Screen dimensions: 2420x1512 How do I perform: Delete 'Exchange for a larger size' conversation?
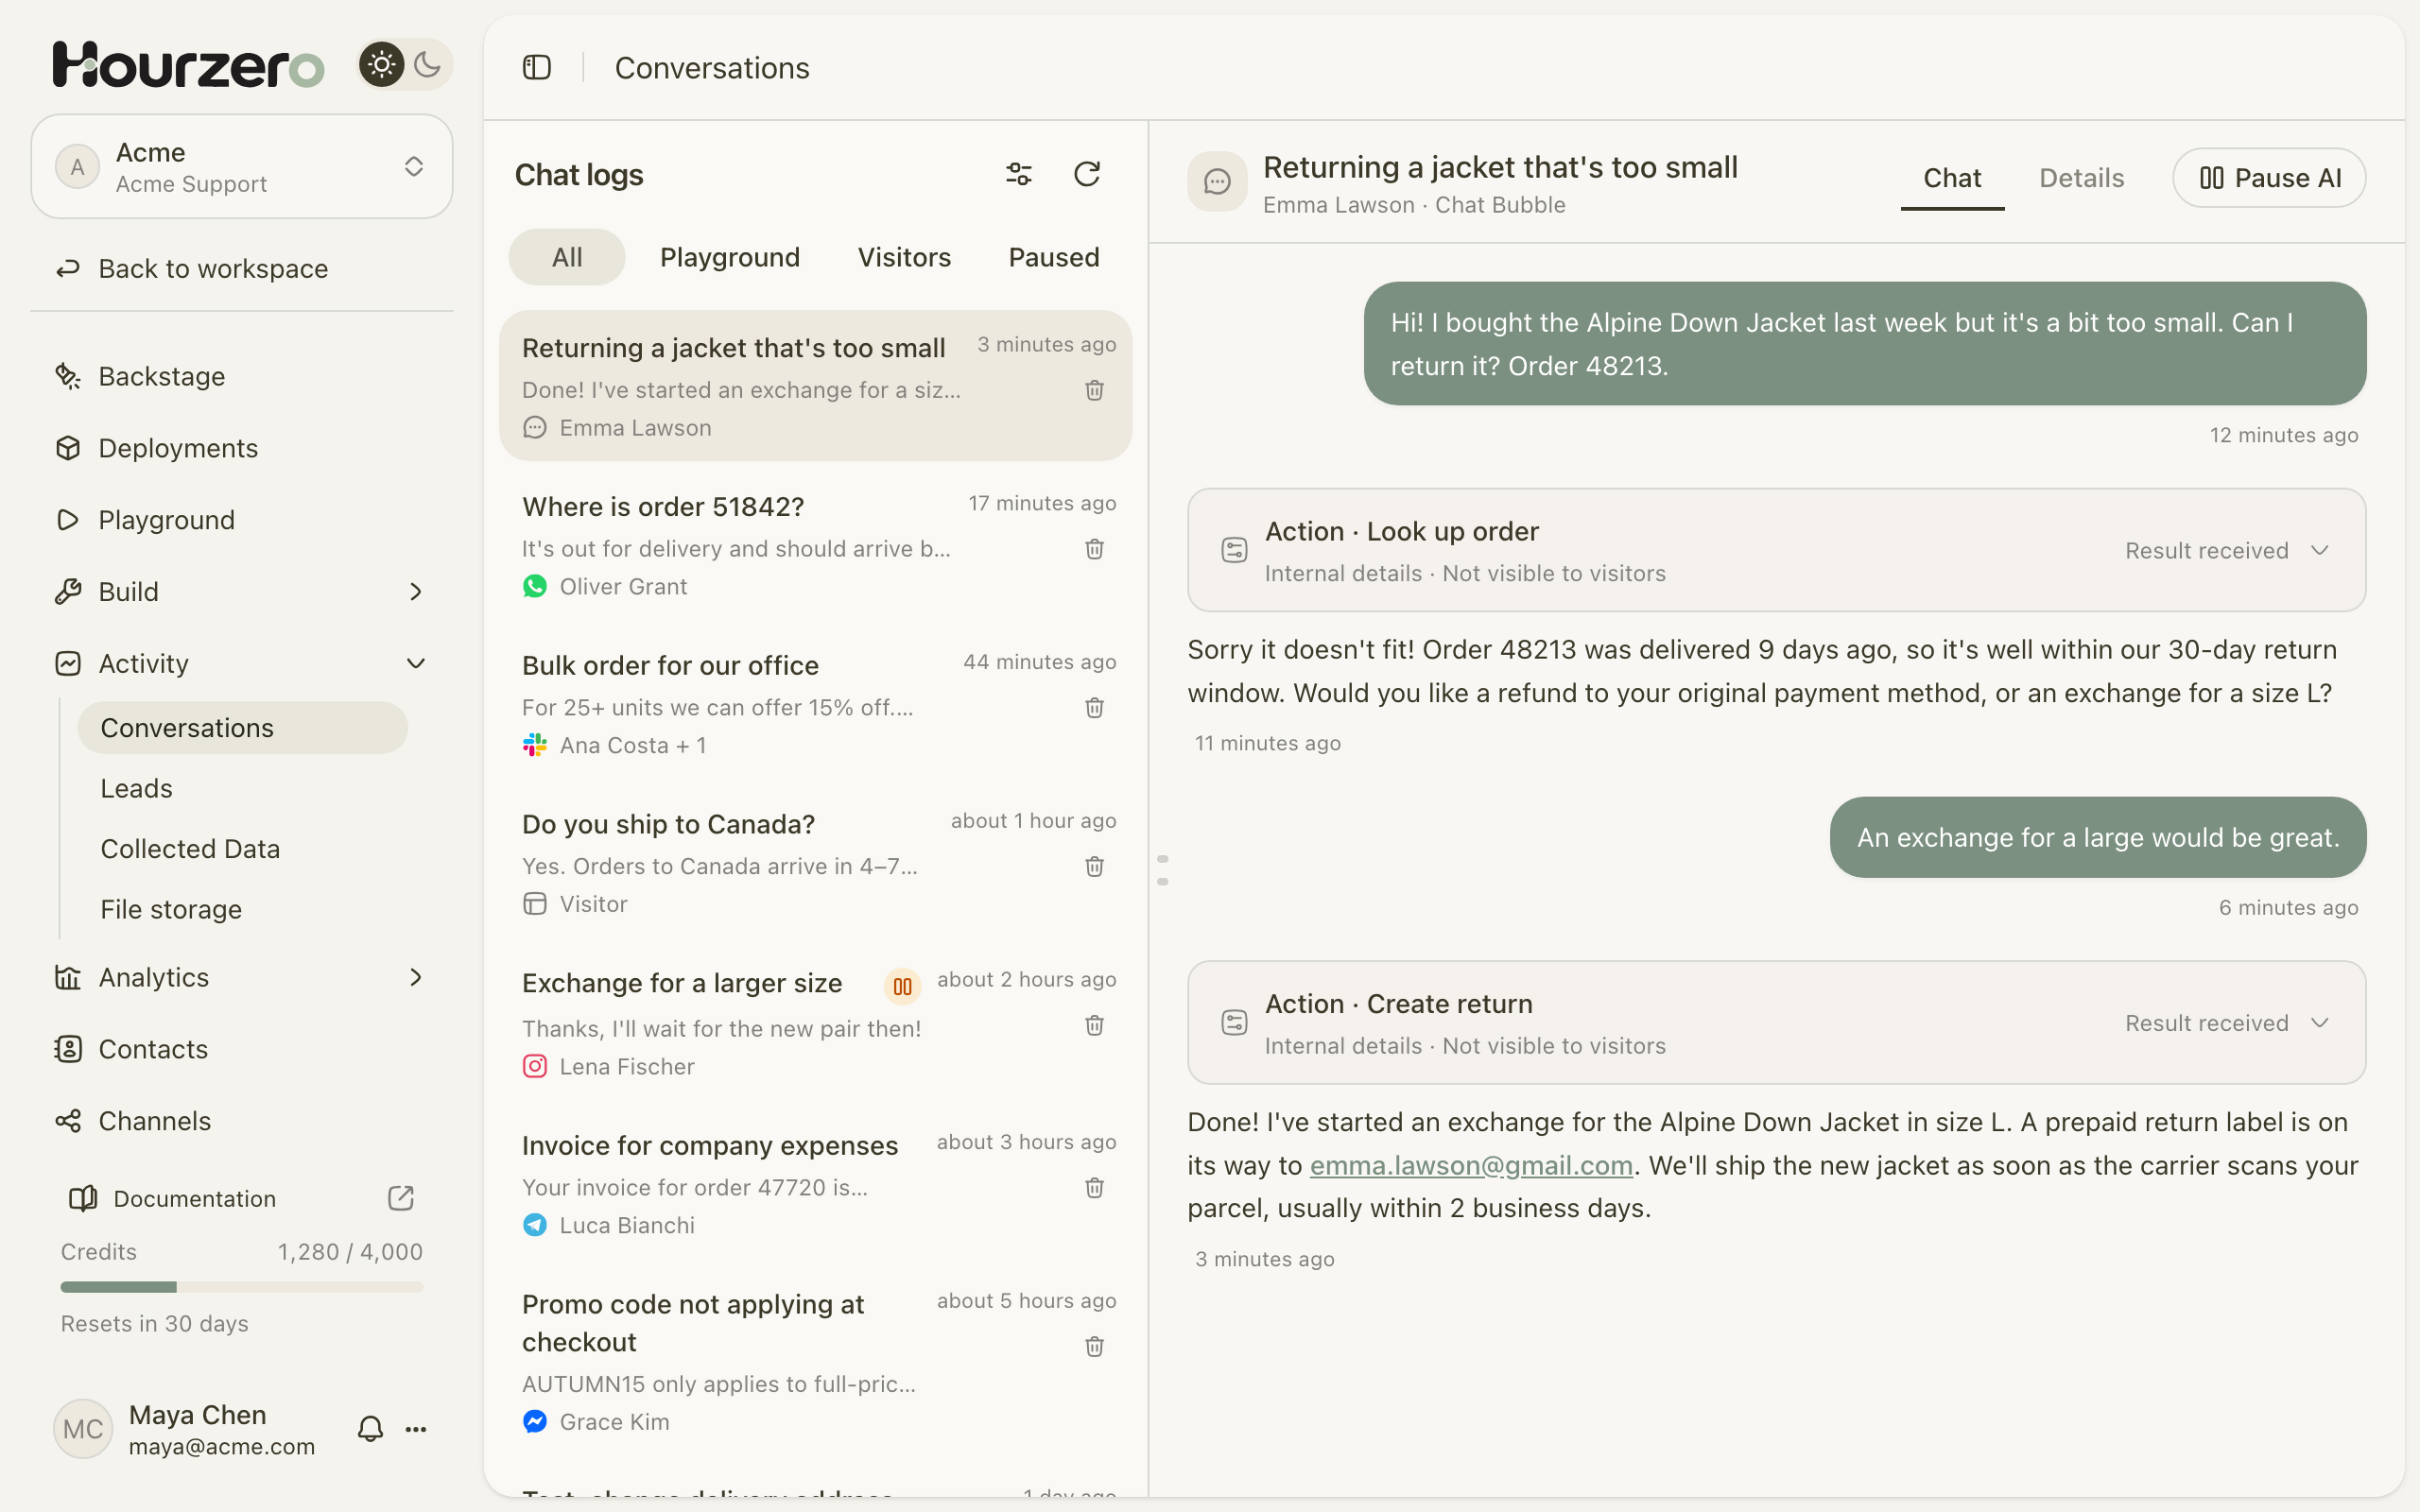click(1095, 1025)
